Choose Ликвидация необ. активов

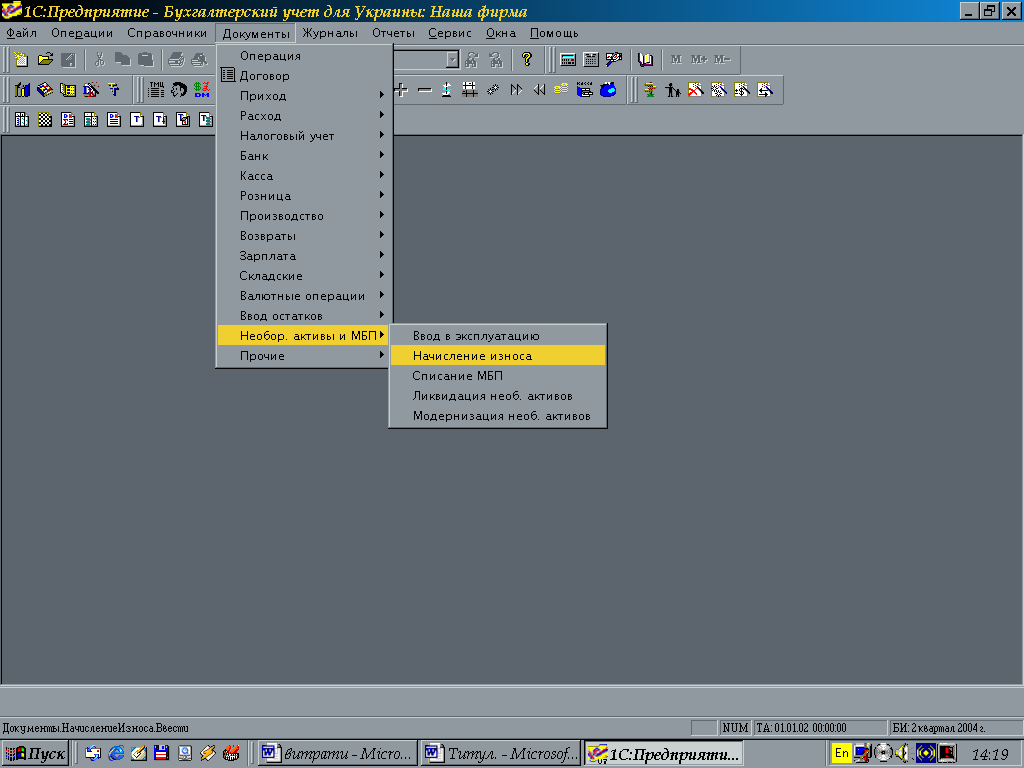(498, 396)
